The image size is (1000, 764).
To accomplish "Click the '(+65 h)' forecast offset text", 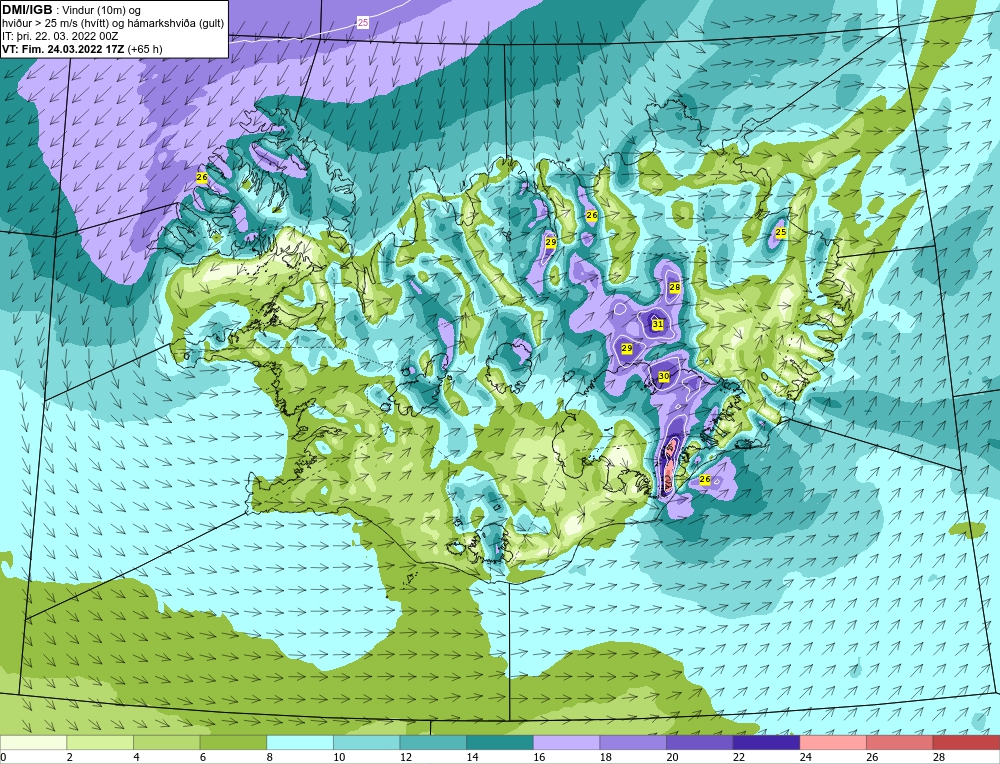I will [x=145, y=49].
